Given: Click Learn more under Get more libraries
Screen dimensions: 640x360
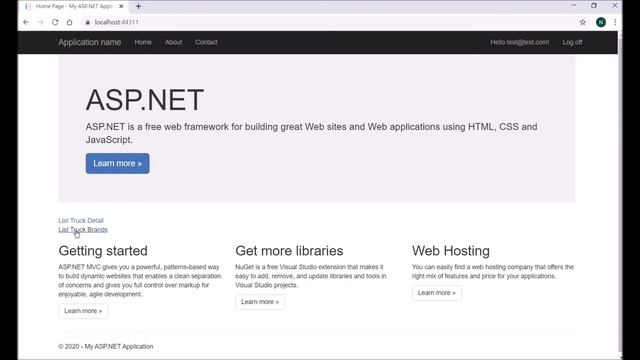Looking at the screenshot, I should pyautogui.click(x=260, y=302).
